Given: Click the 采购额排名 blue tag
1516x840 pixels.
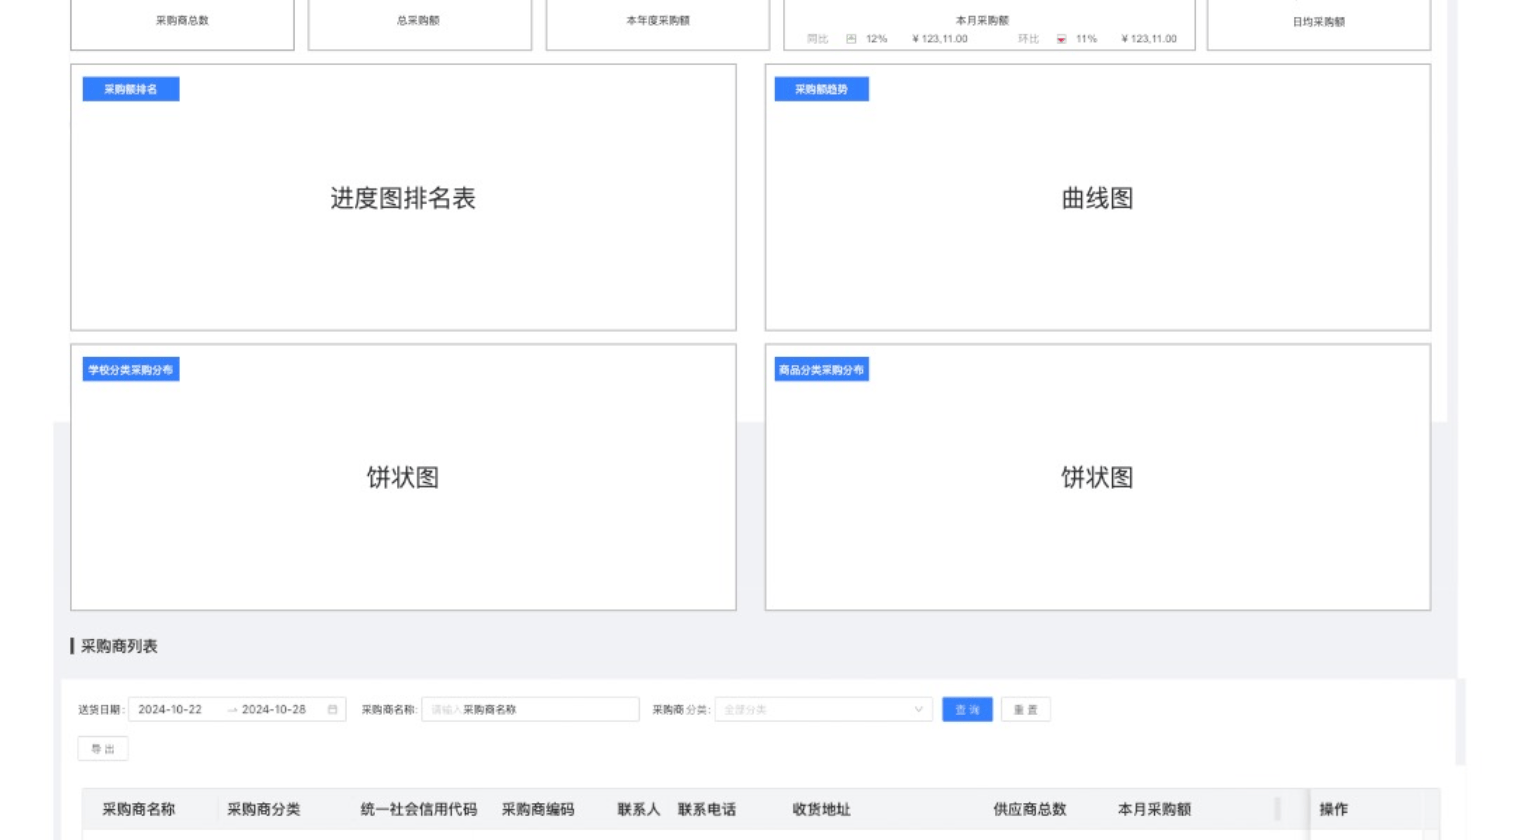Looking at the screenshot, I should point(131,89).
